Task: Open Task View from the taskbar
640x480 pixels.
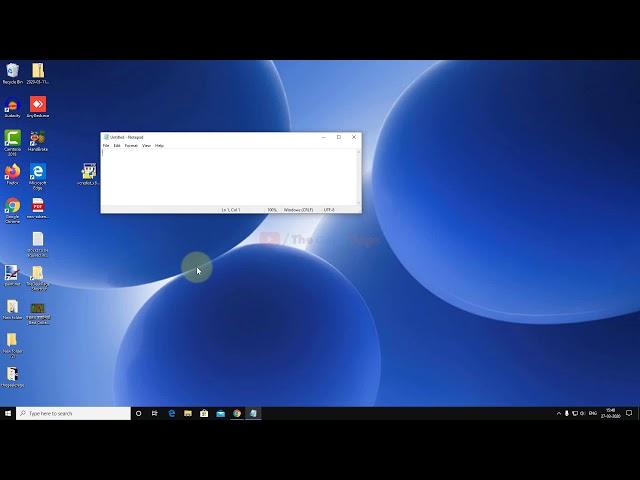Action: 155,413
